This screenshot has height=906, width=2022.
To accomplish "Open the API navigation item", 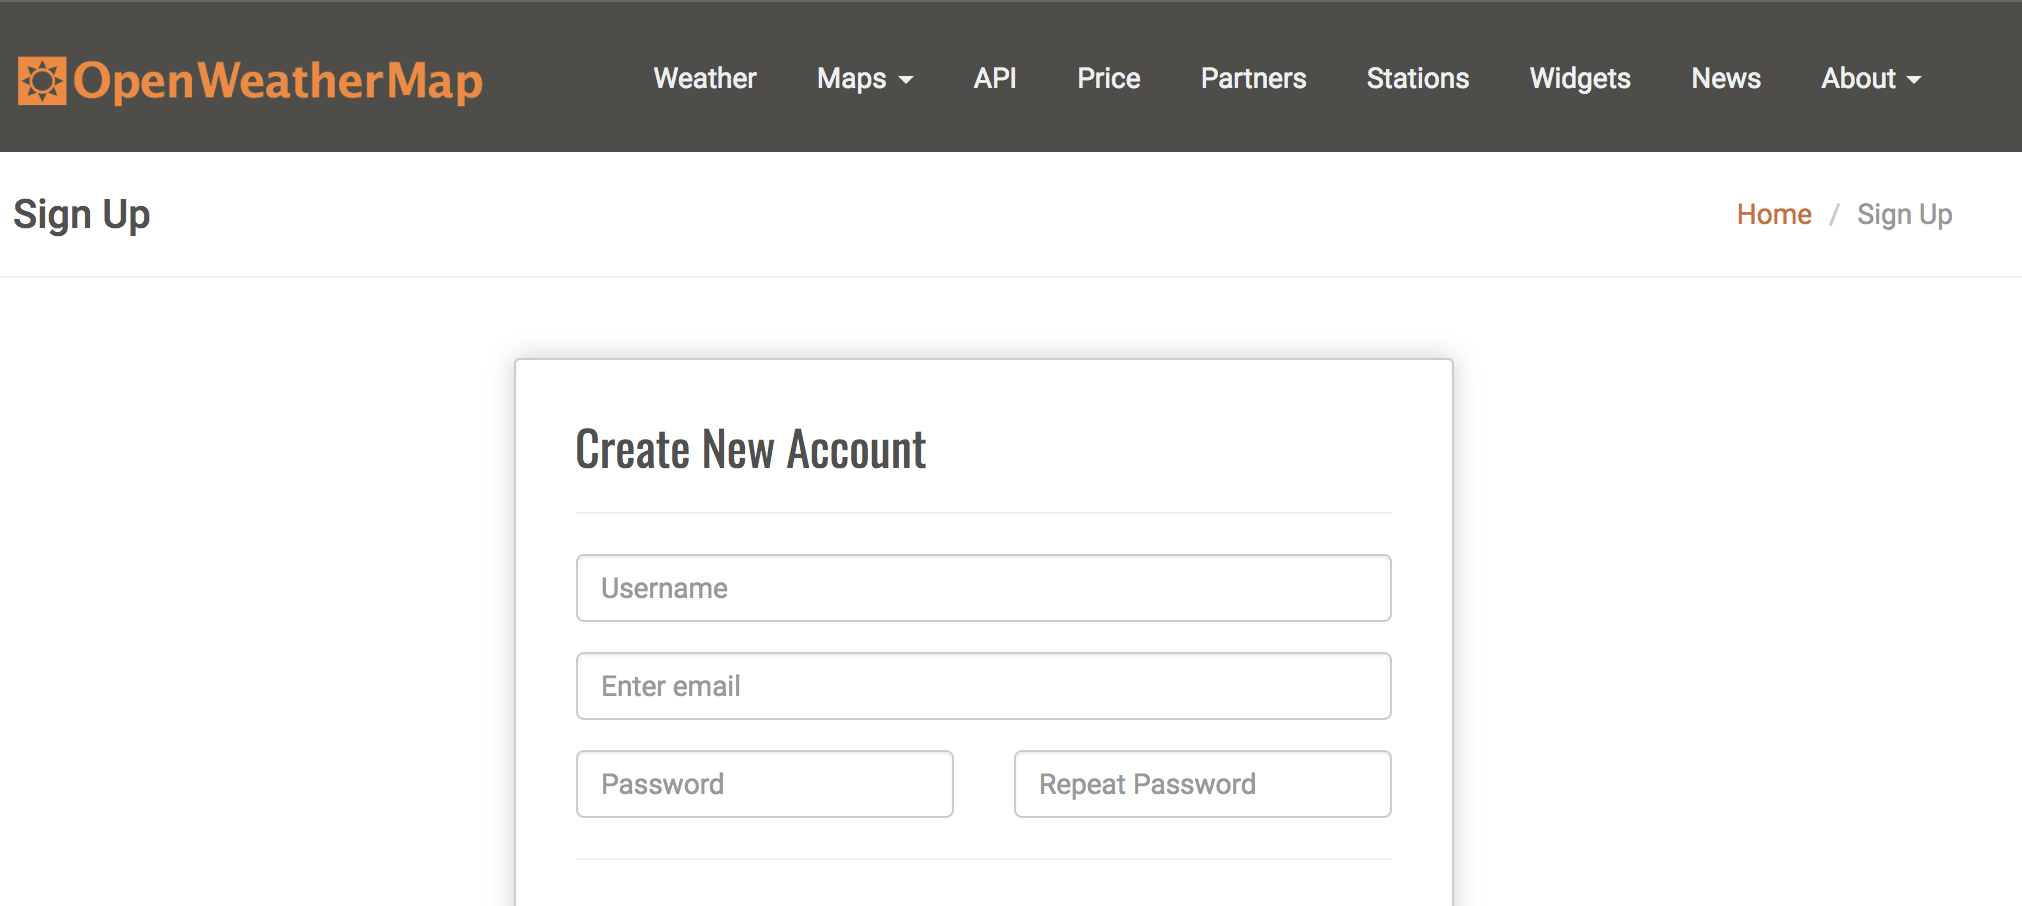I will click(995, 79).
